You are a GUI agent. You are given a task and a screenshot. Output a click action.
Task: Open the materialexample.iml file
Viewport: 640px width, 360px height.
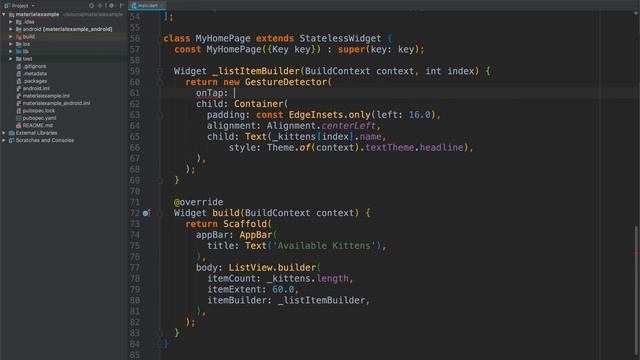tap(46, 96)
